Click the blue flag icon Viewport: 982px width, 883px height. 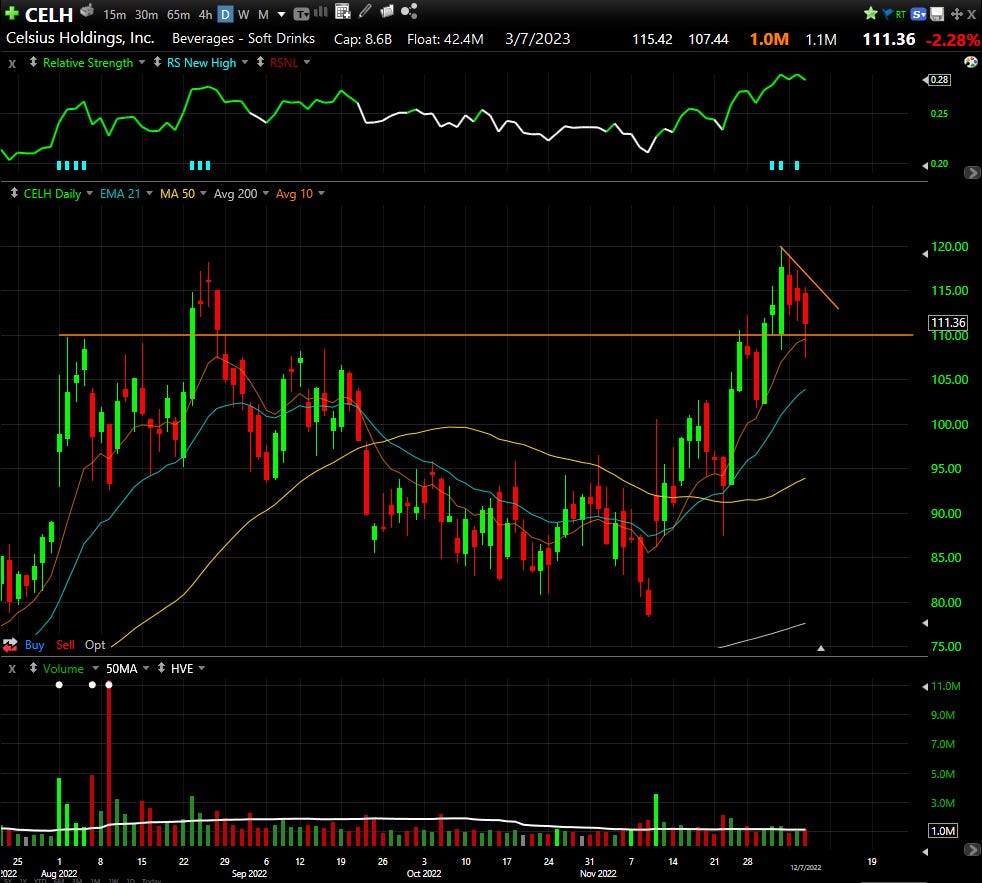pyautogui.click(x=887, y=13)
